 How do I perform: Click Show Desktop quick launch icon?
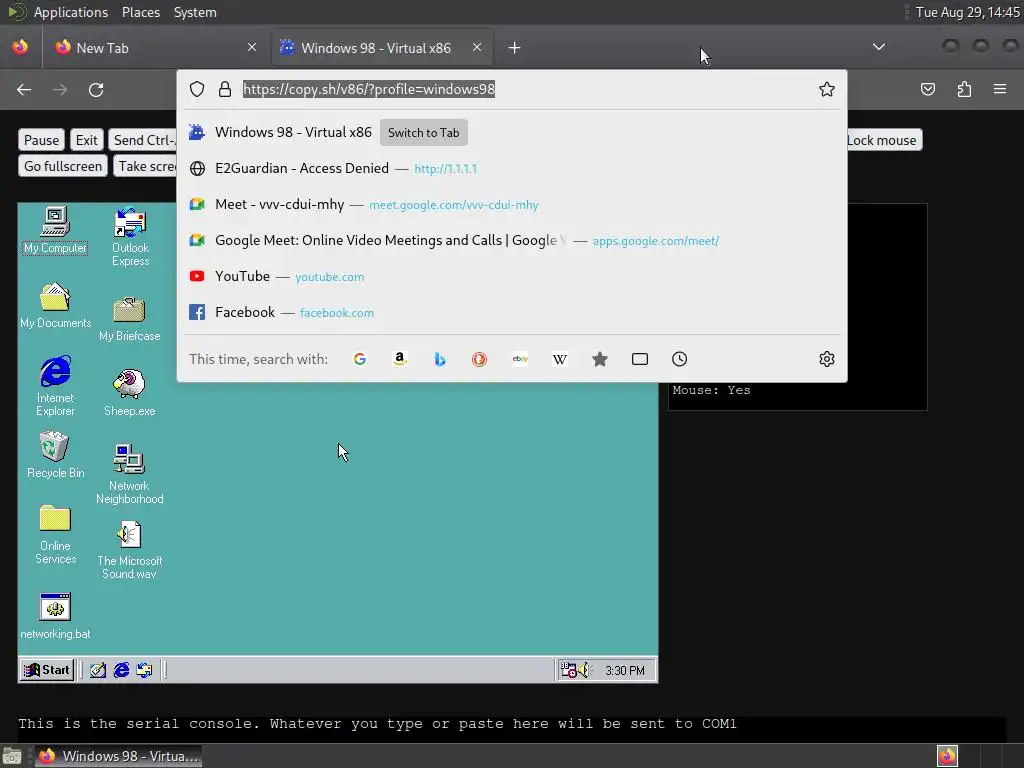(98, 670)
